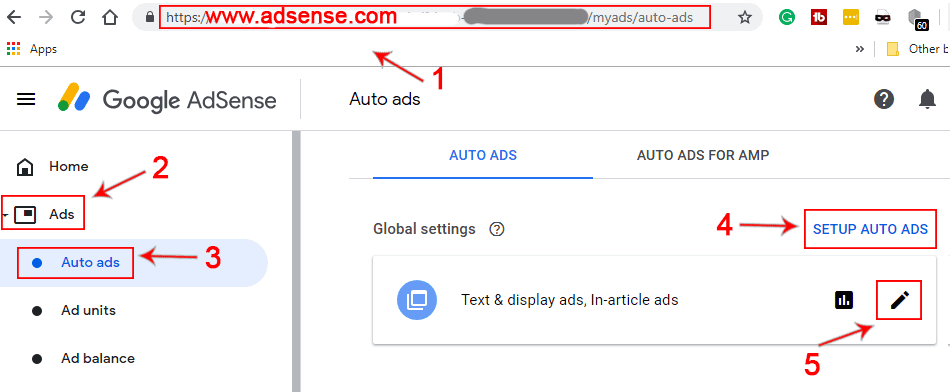
Task: Click the browser forward arrow
Action: click(45, 17)
